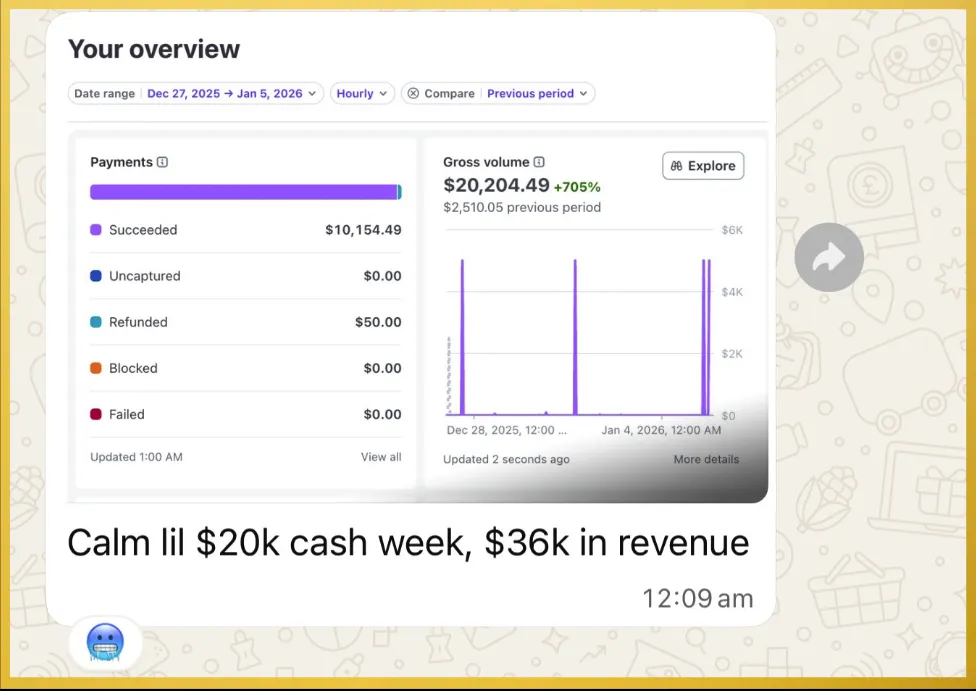Click the orange Blocked color dot
The width and height of the screenshot is (976, 691).
click(96, 368)
